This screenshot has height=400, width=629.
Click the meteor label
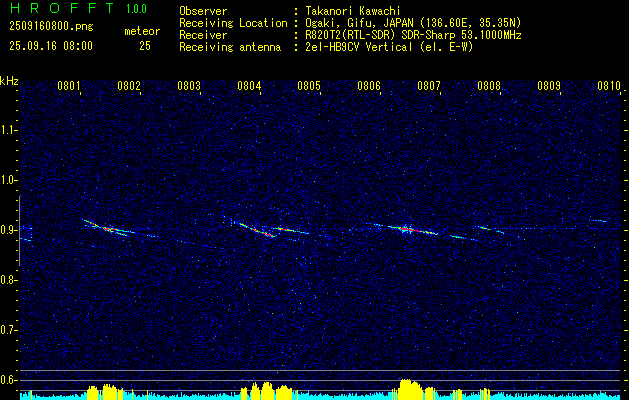[x=142, y=31]
